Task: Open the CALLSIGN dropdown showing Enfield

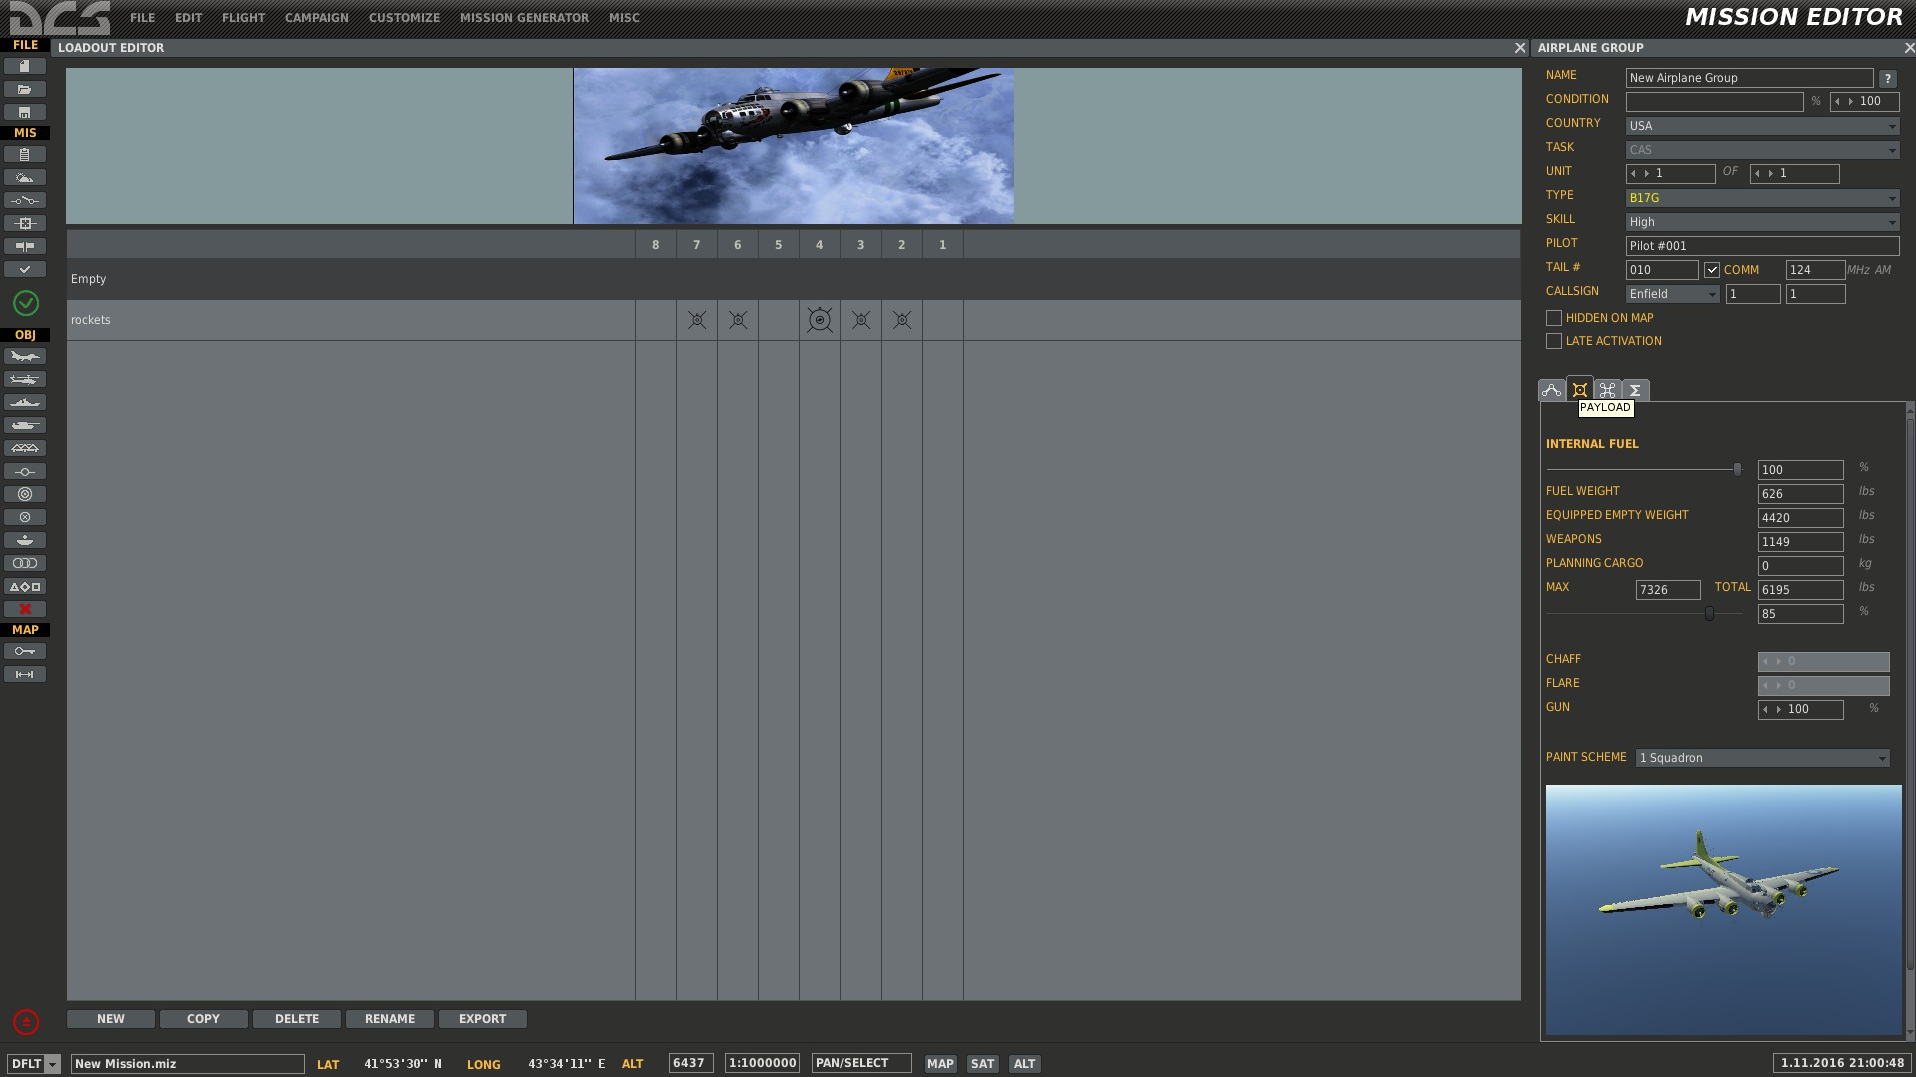Action: pos(1672,294)
